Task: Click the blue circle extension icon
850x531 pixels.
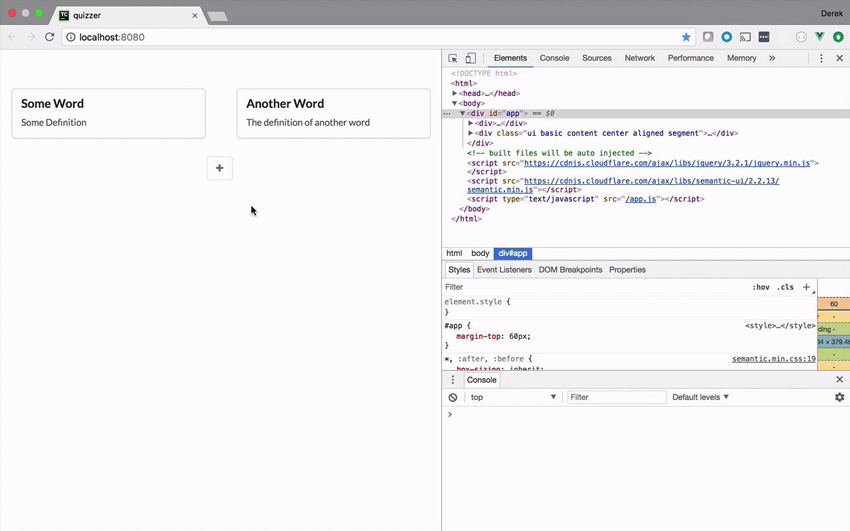Action: (x=726, y=37)
